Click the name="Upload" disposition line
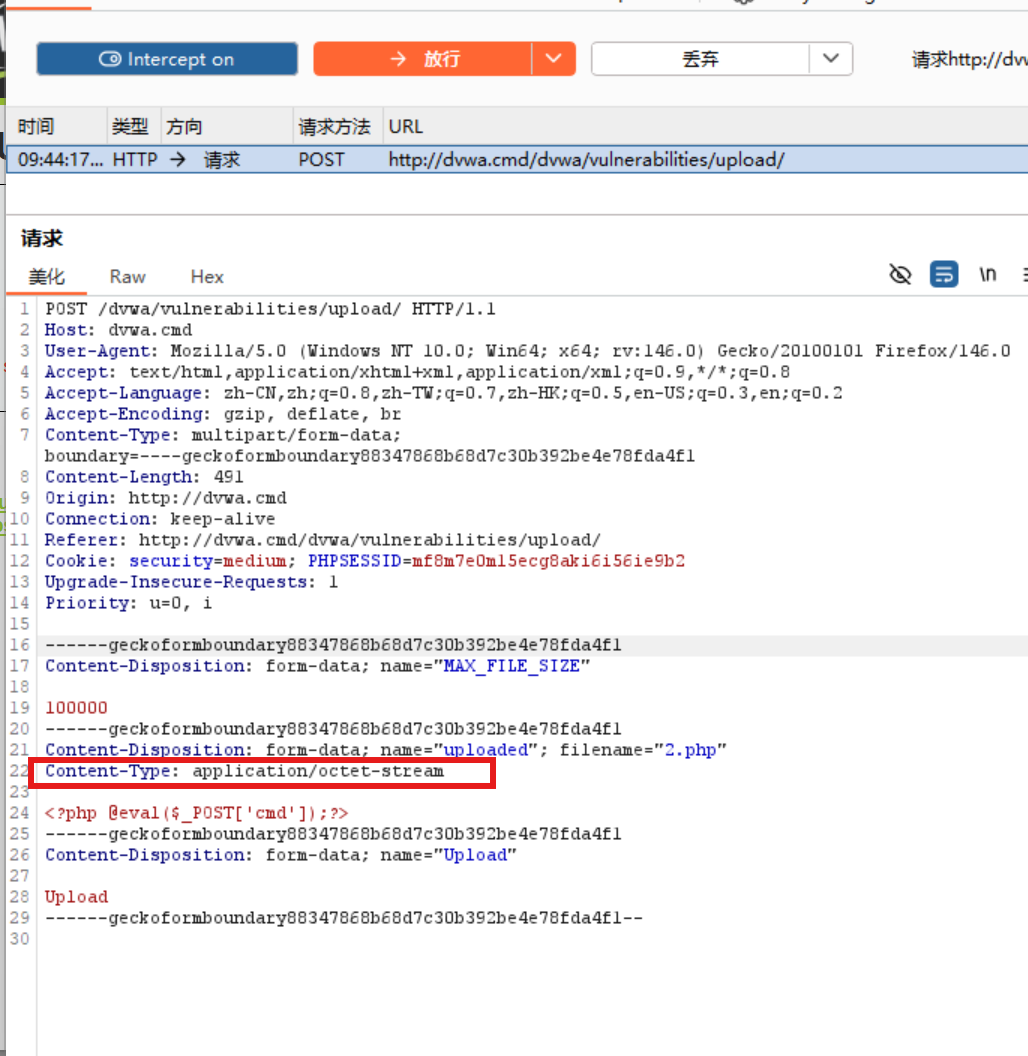The width and height of the screenshot is (1028, 1056). pos(281,855)
